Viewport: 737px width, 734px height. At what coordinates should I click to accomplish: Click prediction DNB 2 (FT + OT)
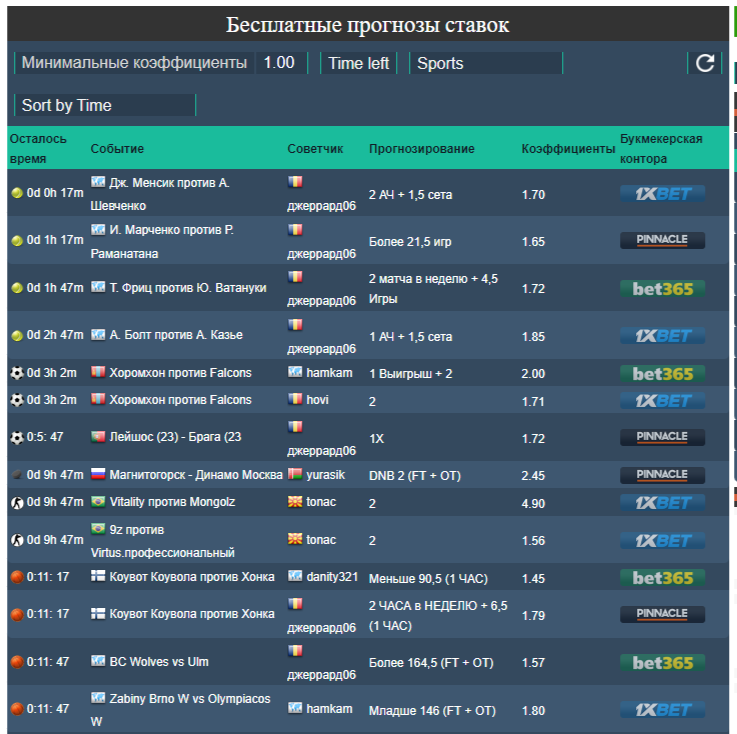(x=415, y=476)
